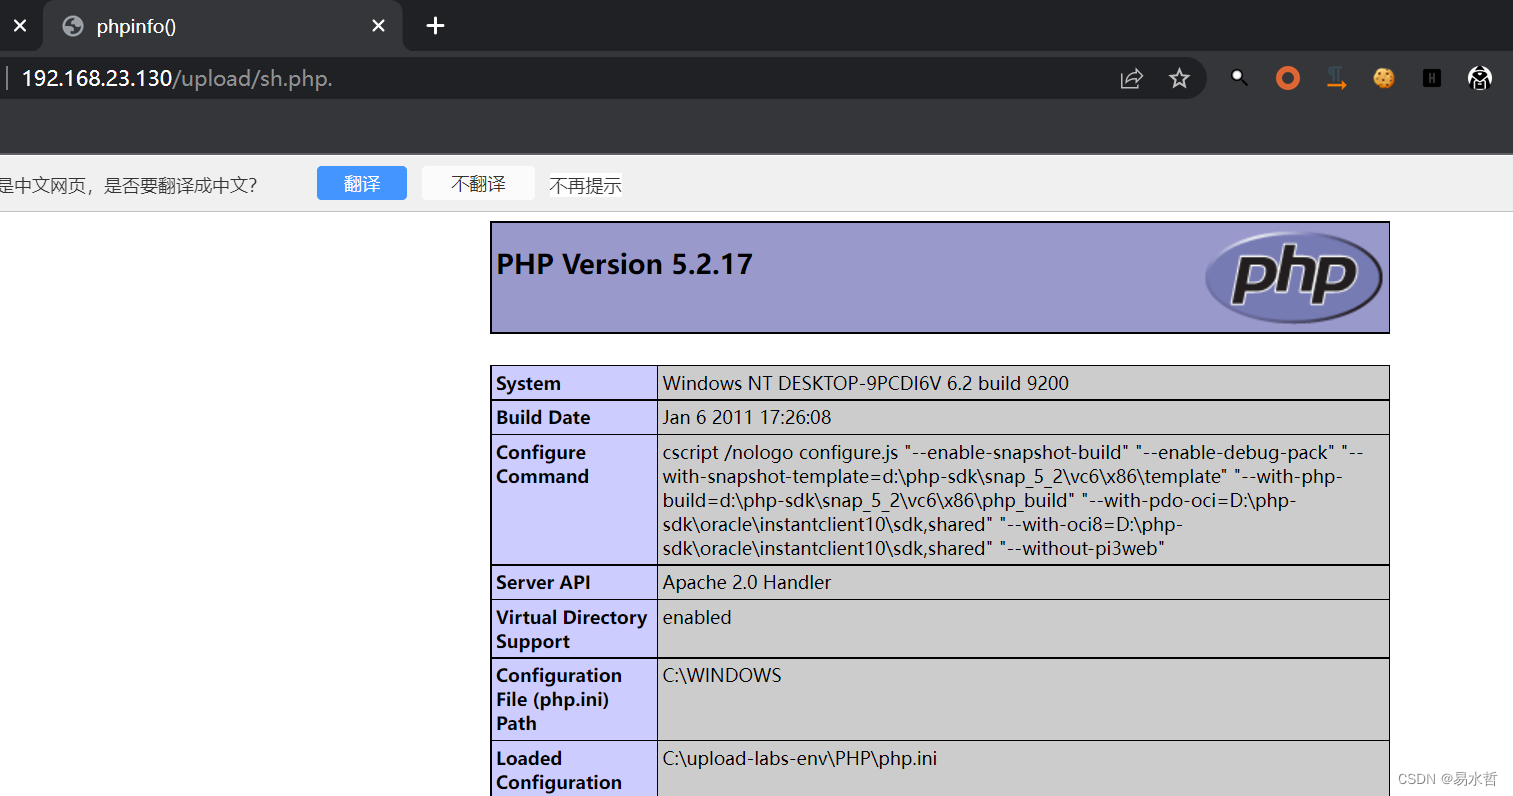Click the Apache 2.0 Handler value
Viewport: 1513px width, 796px height.
point(747,582)
